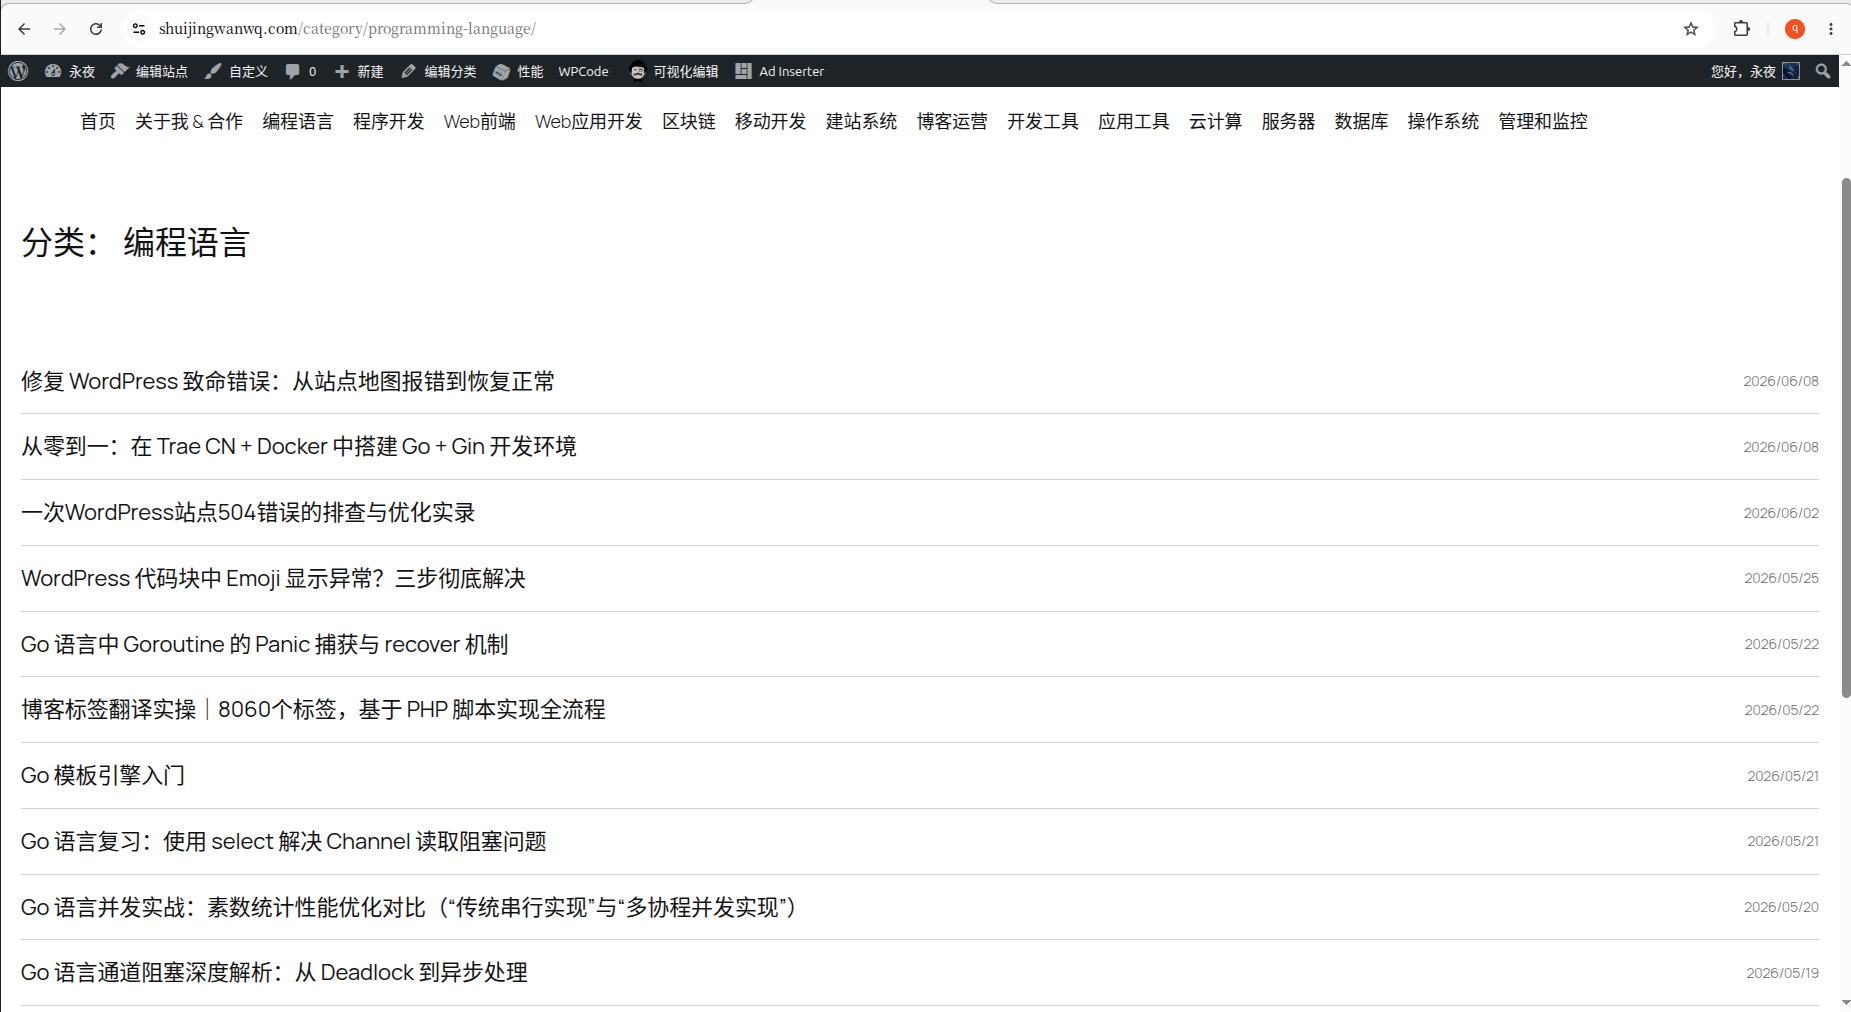Click the 分类: 编程语言 page heading
Image resolution: width=1851 pixels, height=1012 pixels.
click(x=135, y=242)
